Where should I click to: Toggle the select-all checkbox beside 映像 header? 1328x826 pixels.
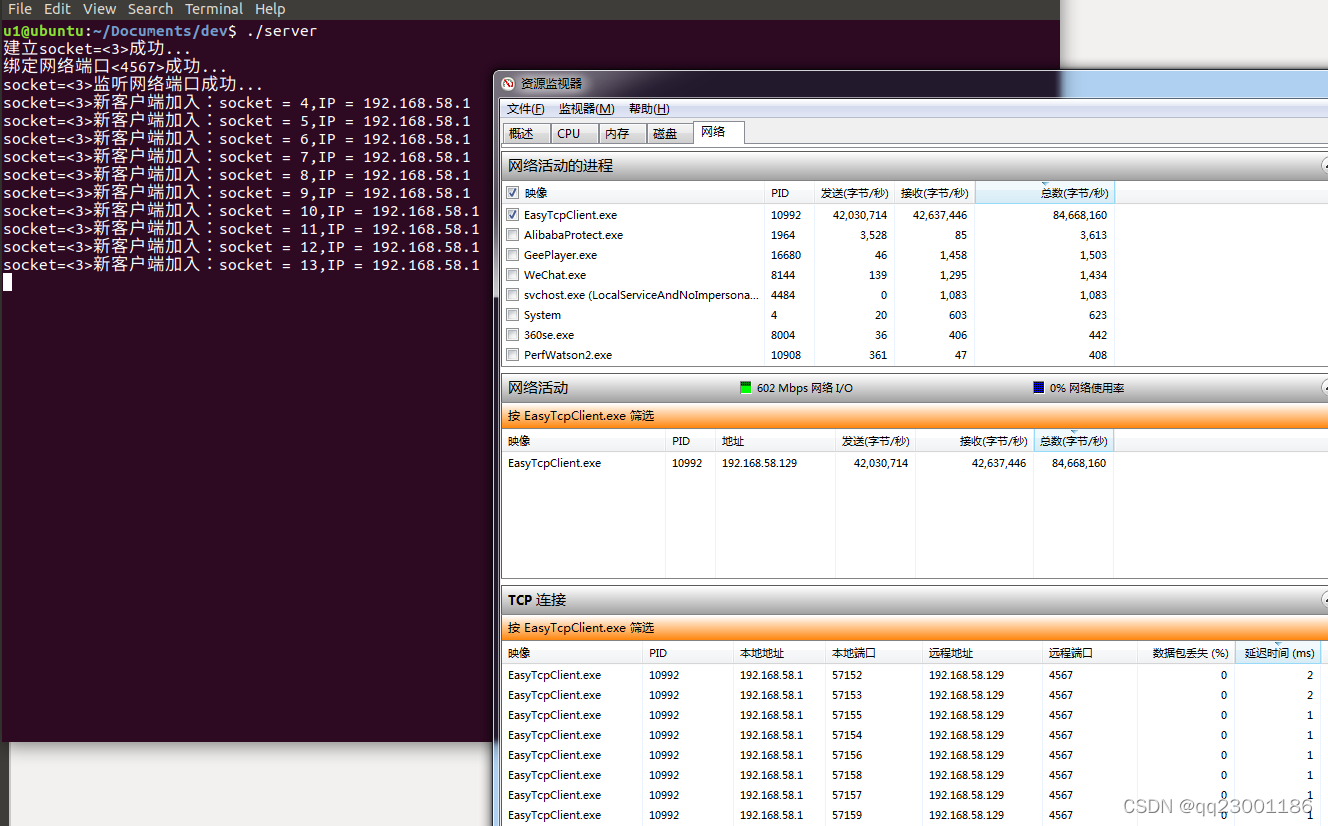(512, 193)
